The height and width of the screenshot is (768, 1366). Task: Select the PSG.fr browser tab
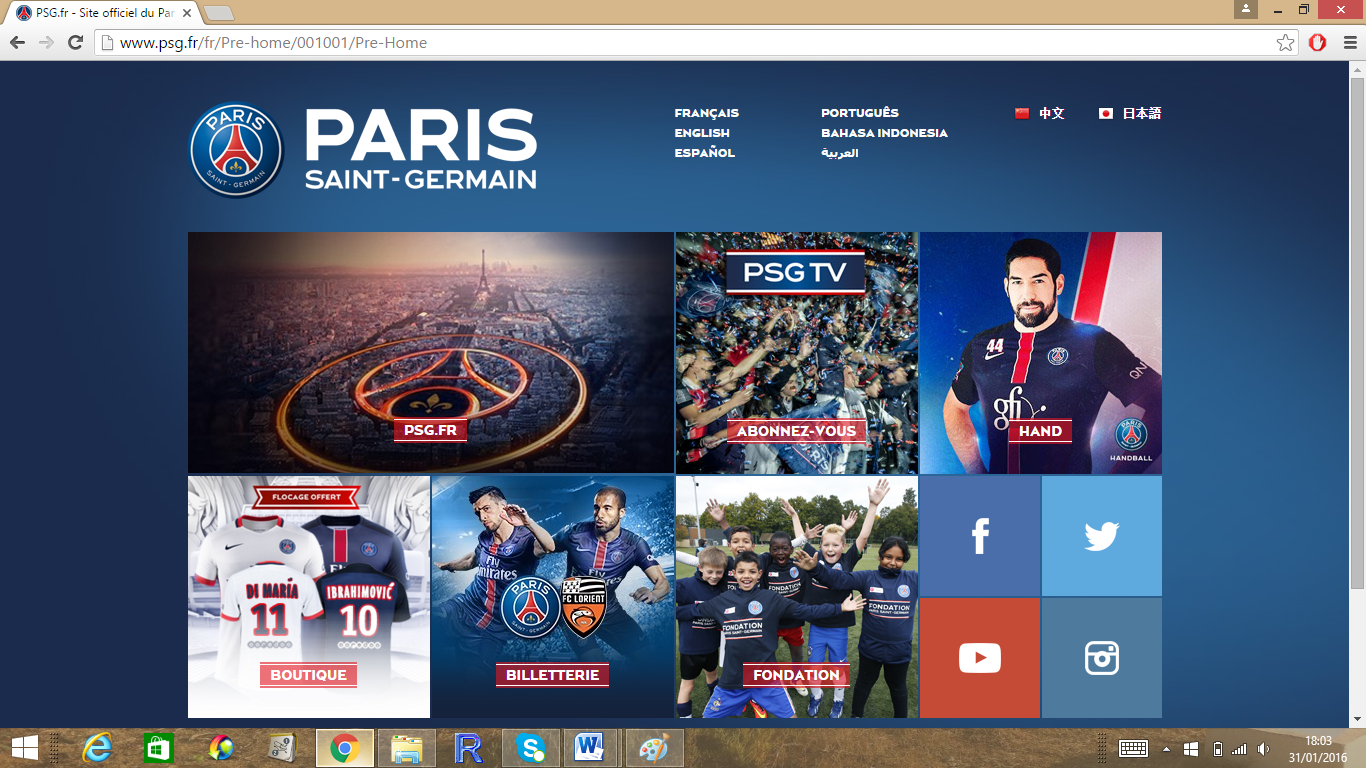tap(105, 13)
